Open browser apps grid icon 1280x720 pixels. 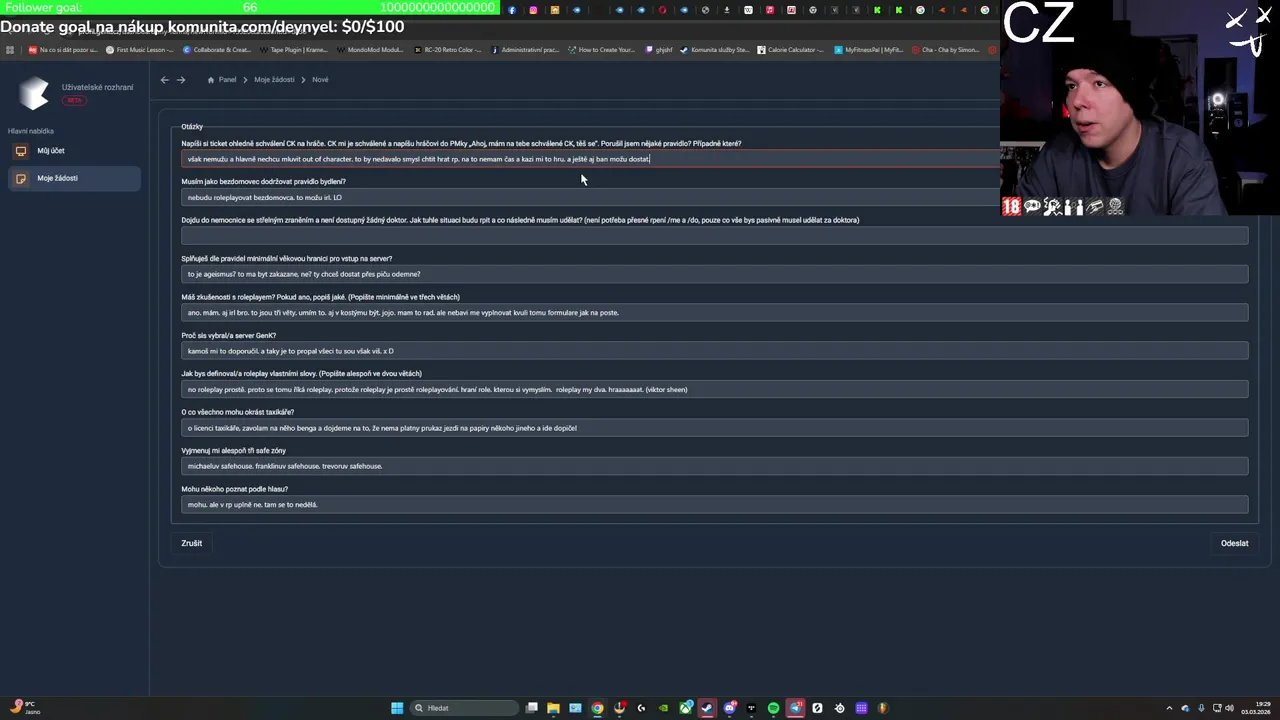pos(10,50)
